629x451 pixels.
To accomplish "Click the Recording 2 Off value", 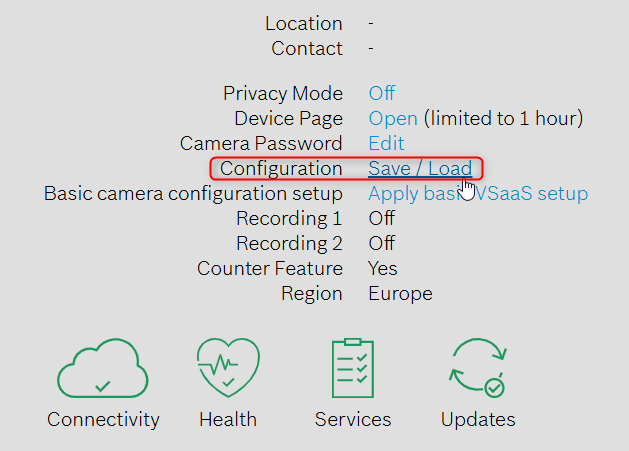I will pos(381,243).
